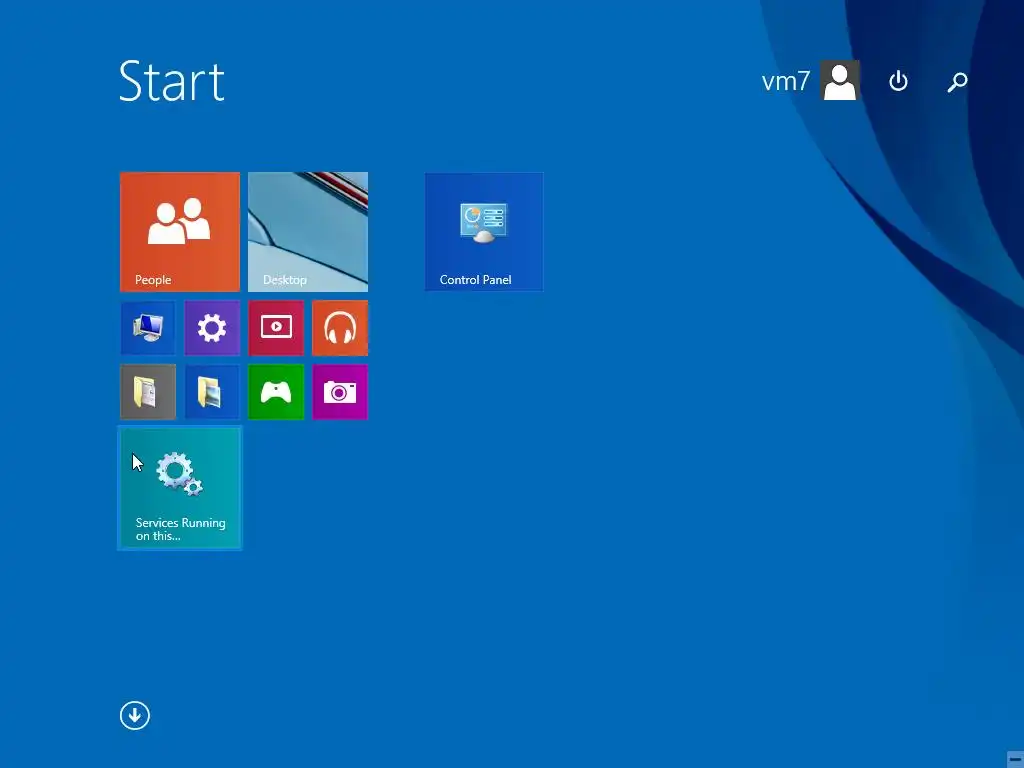
Task: Open the gray Documents folder tile
Action: click(x=148, y=392)
